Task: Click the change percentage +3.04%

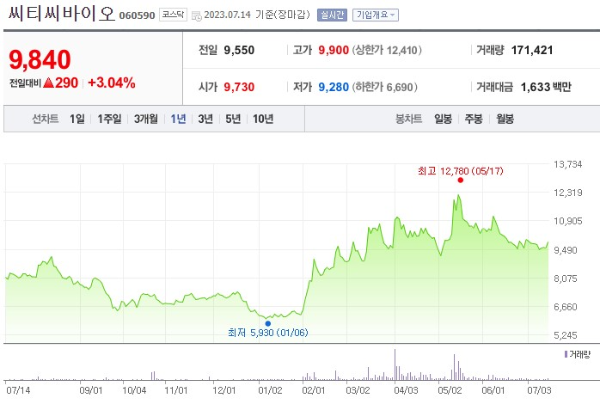Action: pyautogui.click(x=112, y=83)
